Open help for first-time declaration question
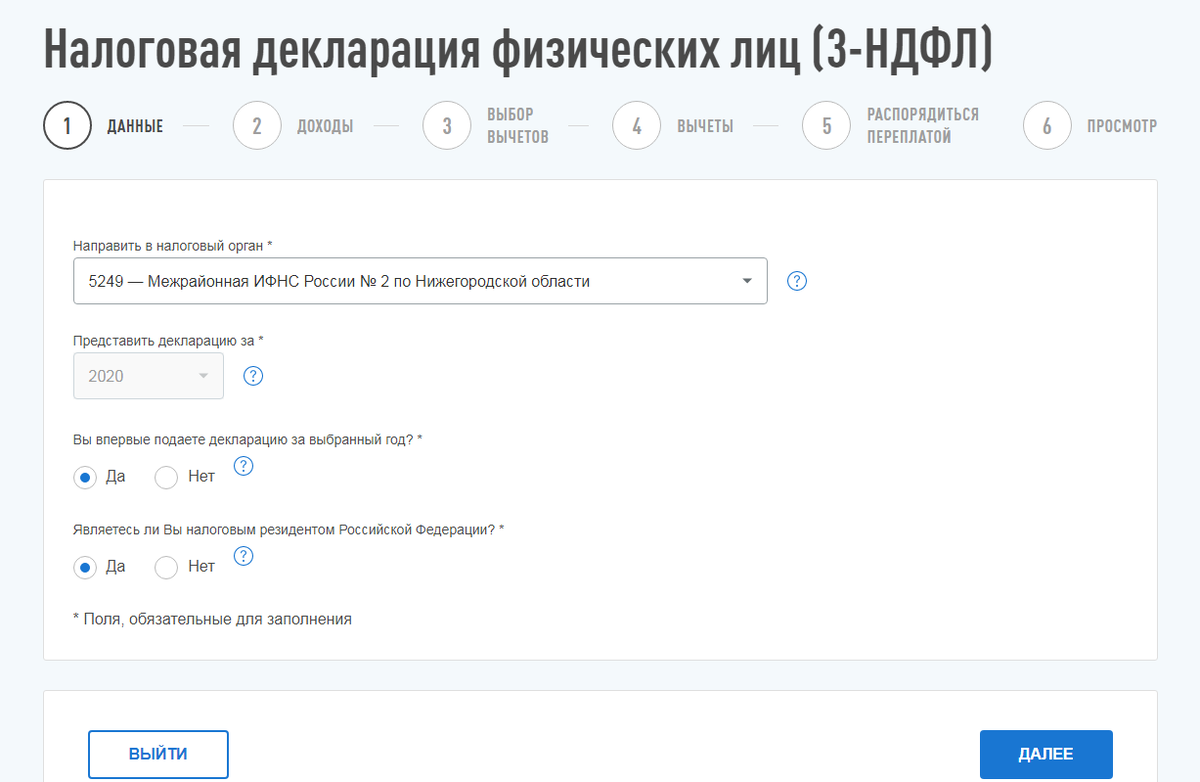This screenshot has width=1200, height=782. click(243, 465)
